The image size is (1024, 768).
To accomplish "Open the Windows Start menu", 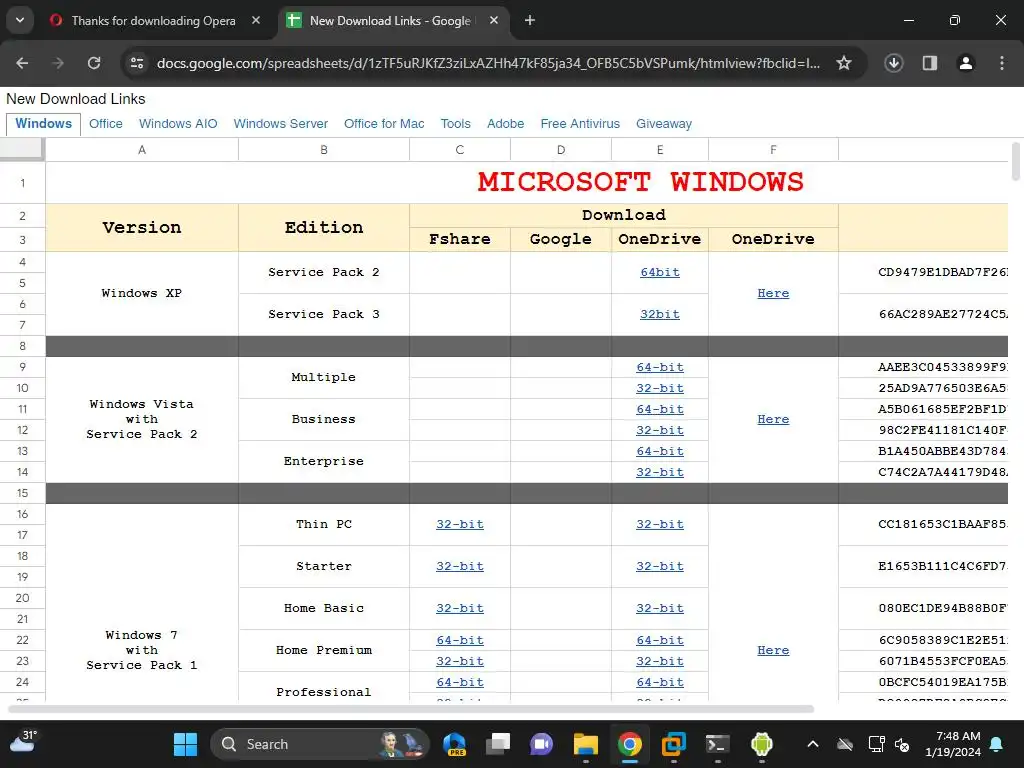I will 185,744.
